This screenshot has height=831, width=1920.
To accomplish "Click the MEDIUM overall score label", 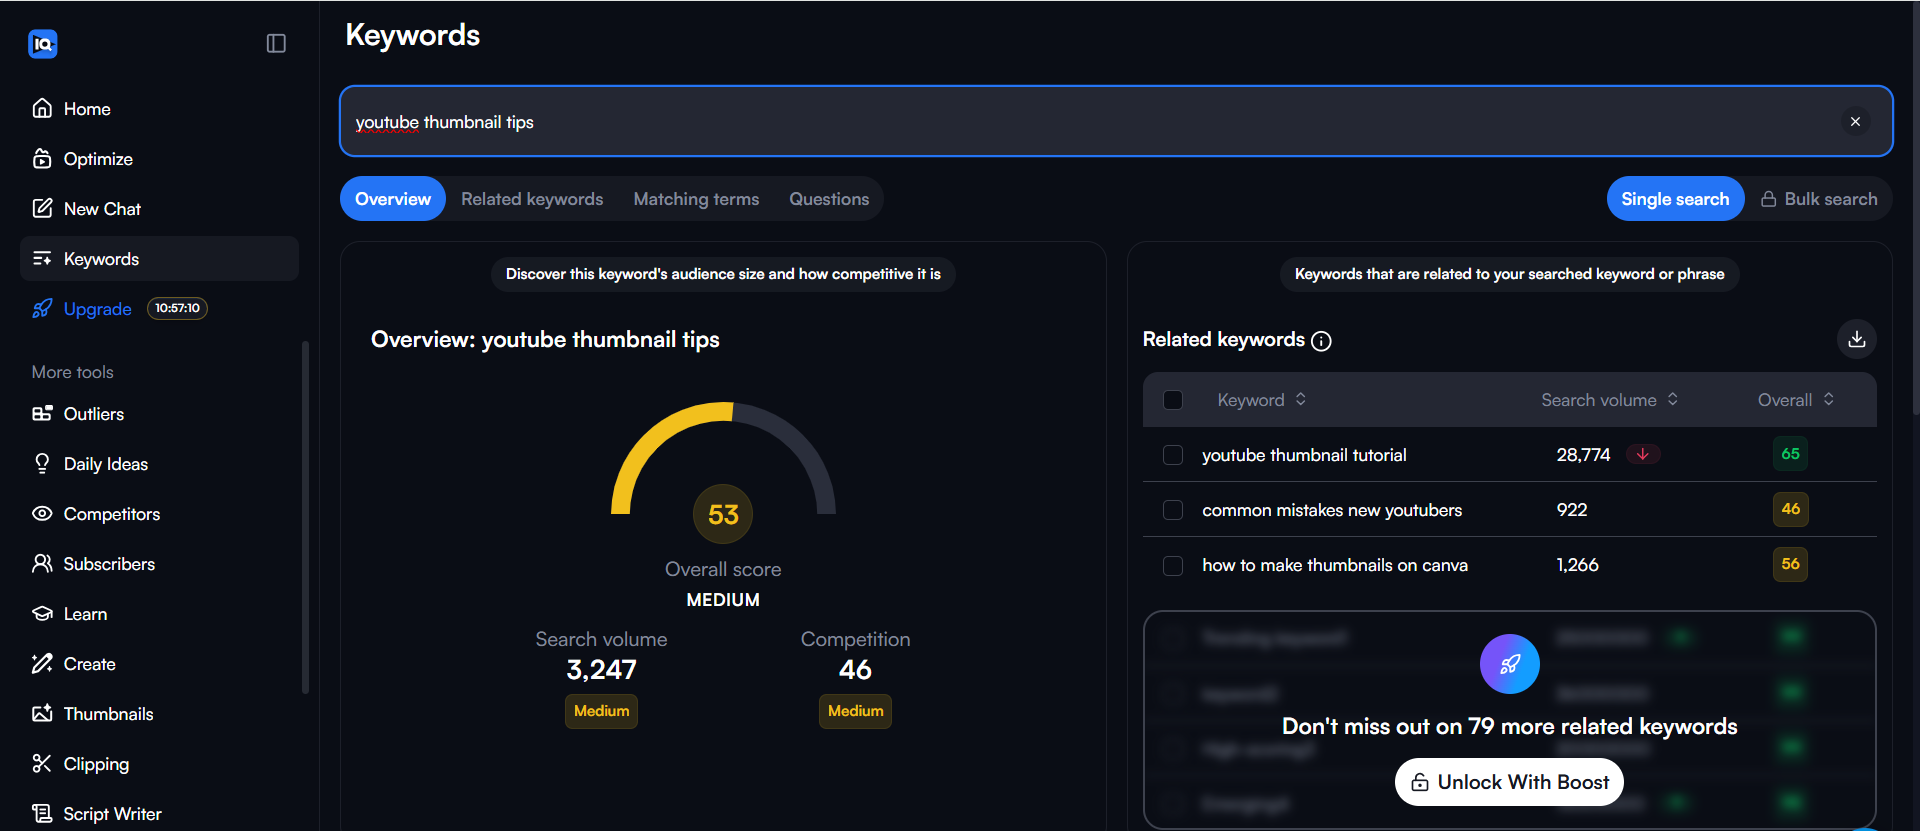I will click(723, 600).
